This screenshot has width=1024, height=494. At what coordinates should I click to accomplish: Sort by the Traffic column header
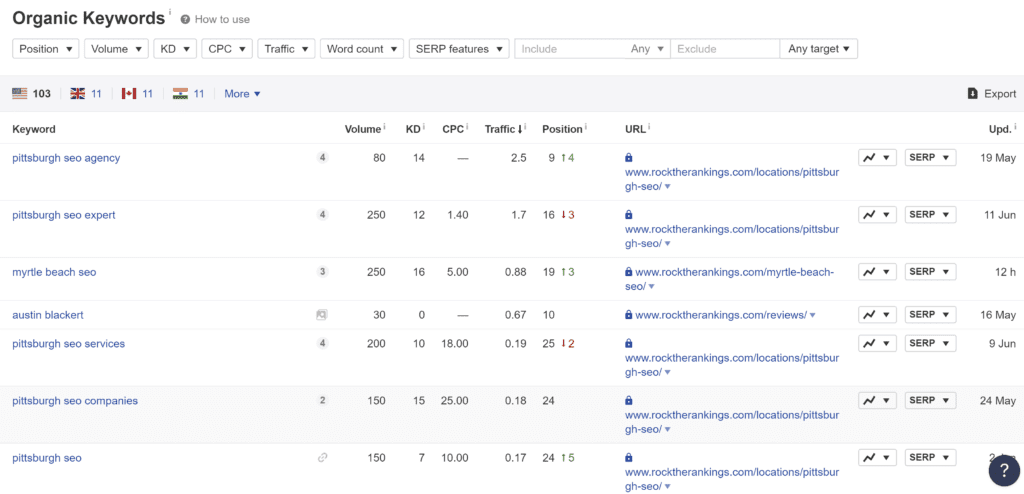(x=505, y=129)
